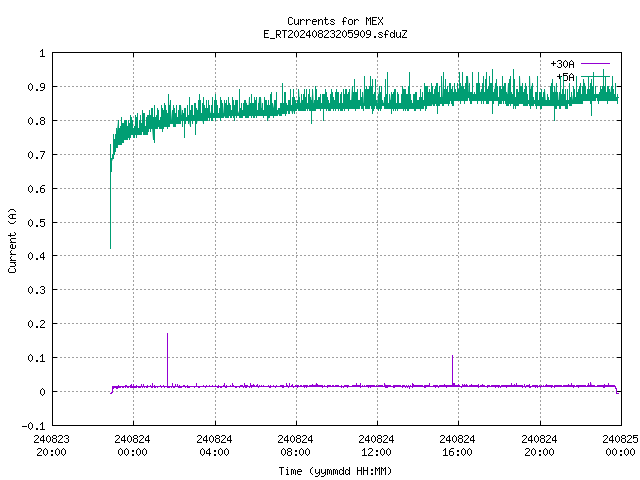640x480 pixels.
Task: Click the +30A legend label
Action: 562,64
